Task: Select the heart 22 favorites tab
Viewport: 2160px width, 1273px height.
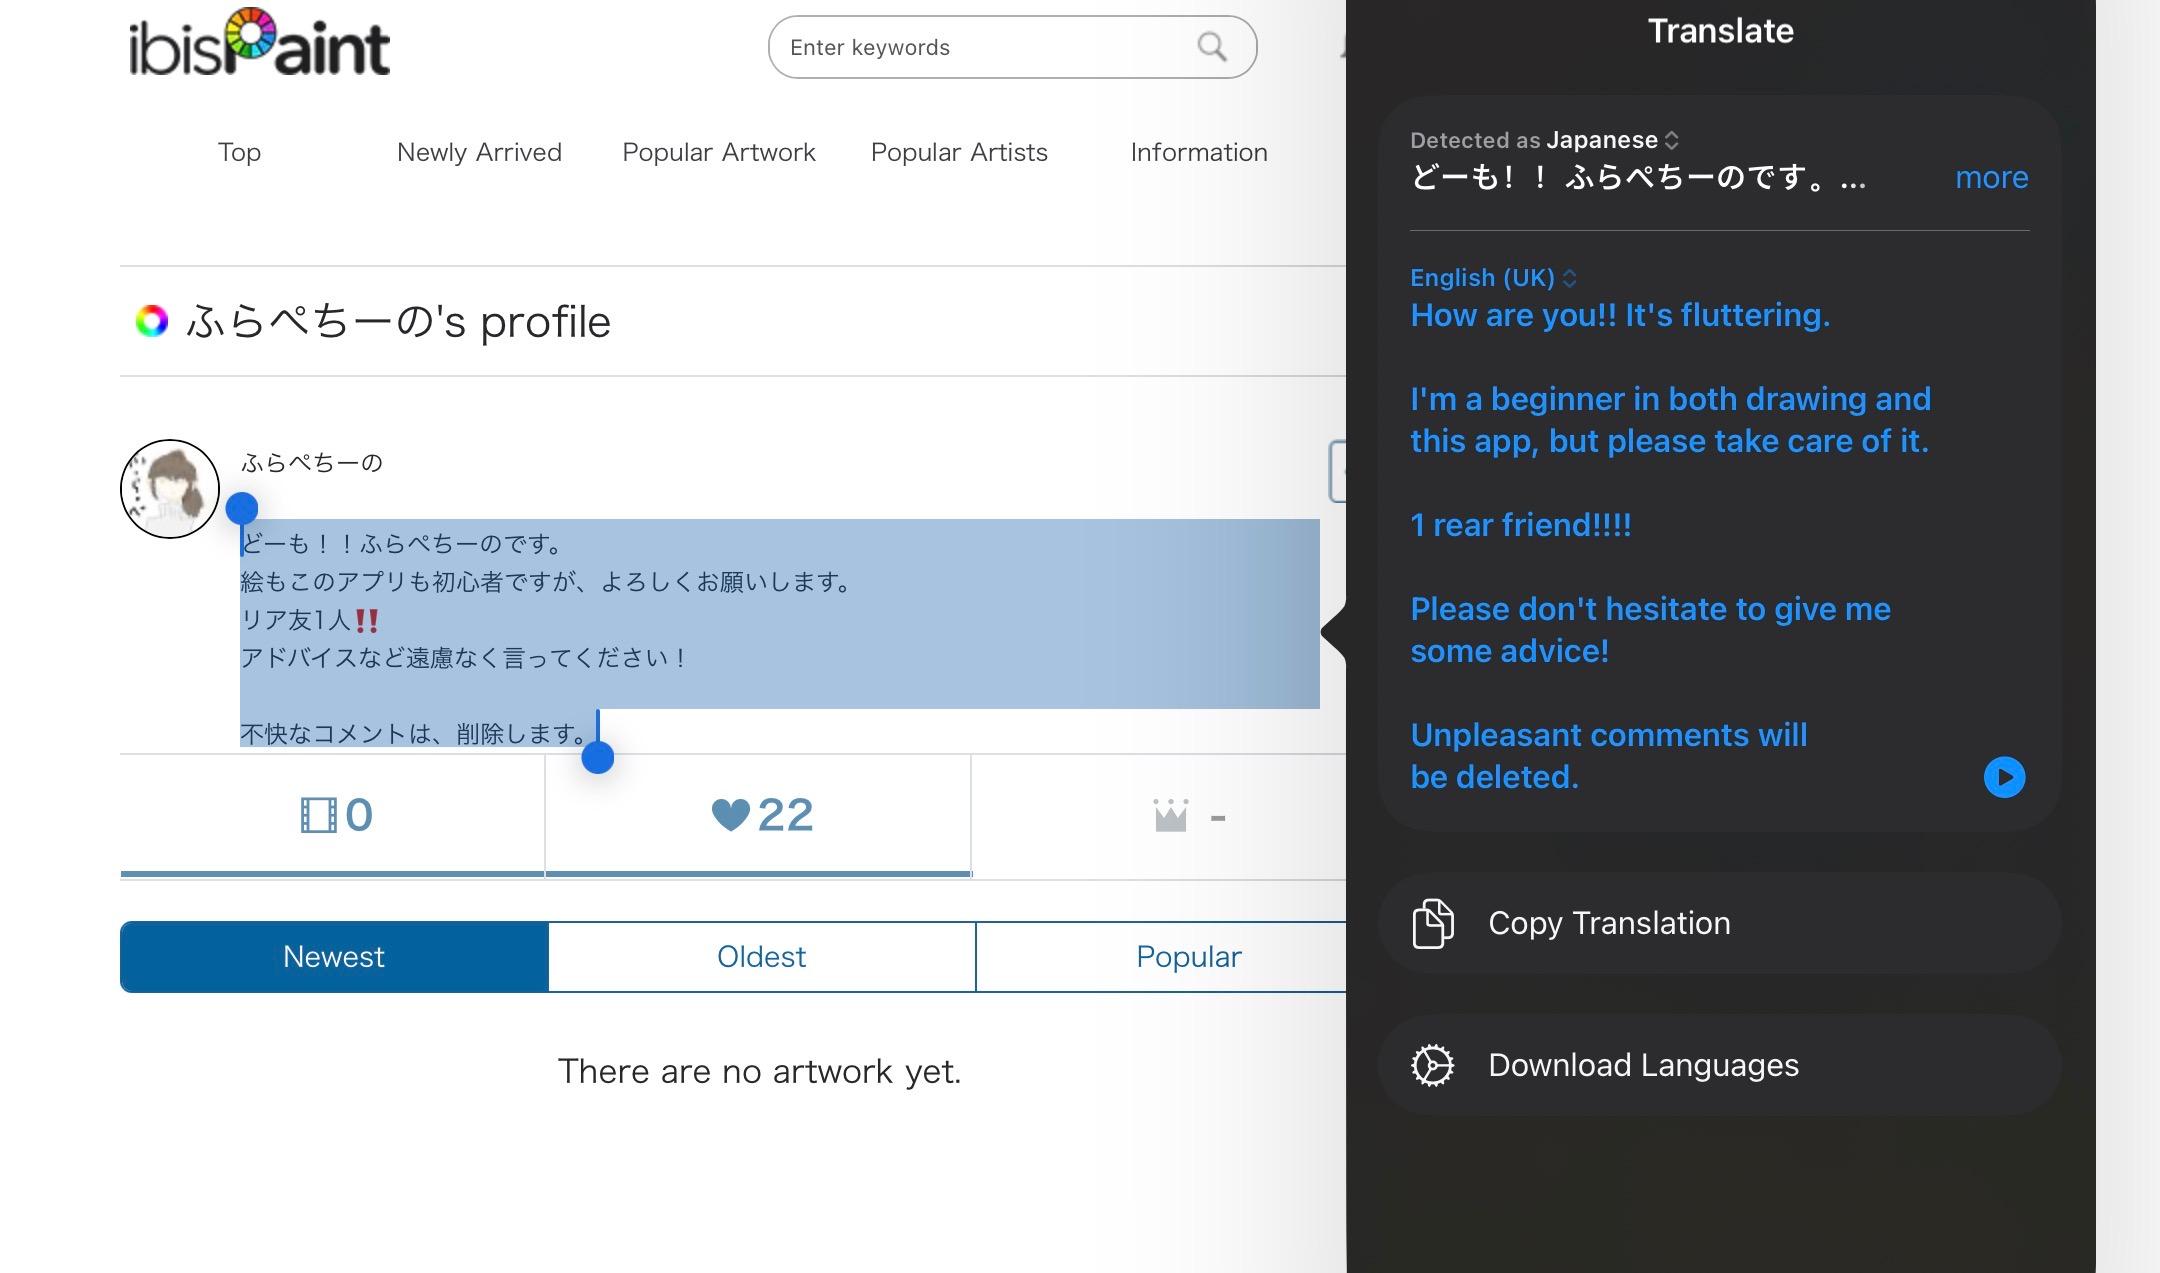Action: tap(759, 816)
